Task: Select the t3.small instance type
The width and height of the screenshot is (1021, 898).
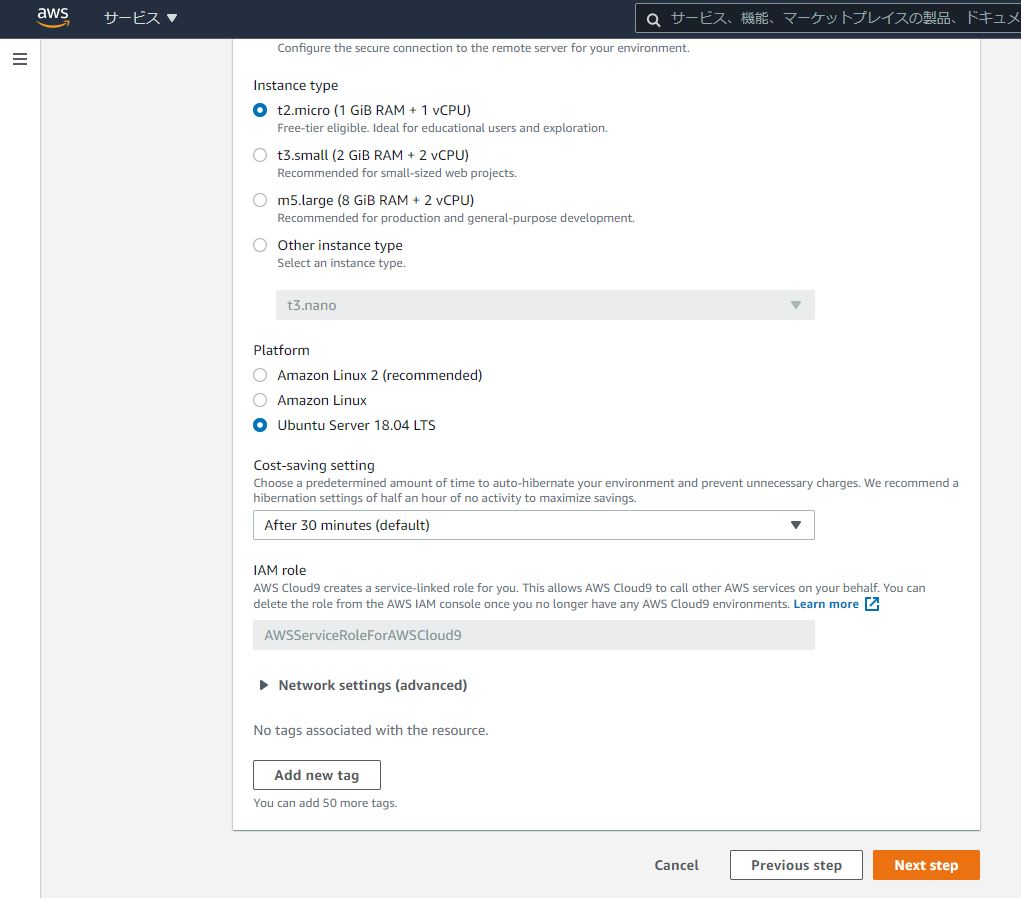Action: click(x=260, y=155)
